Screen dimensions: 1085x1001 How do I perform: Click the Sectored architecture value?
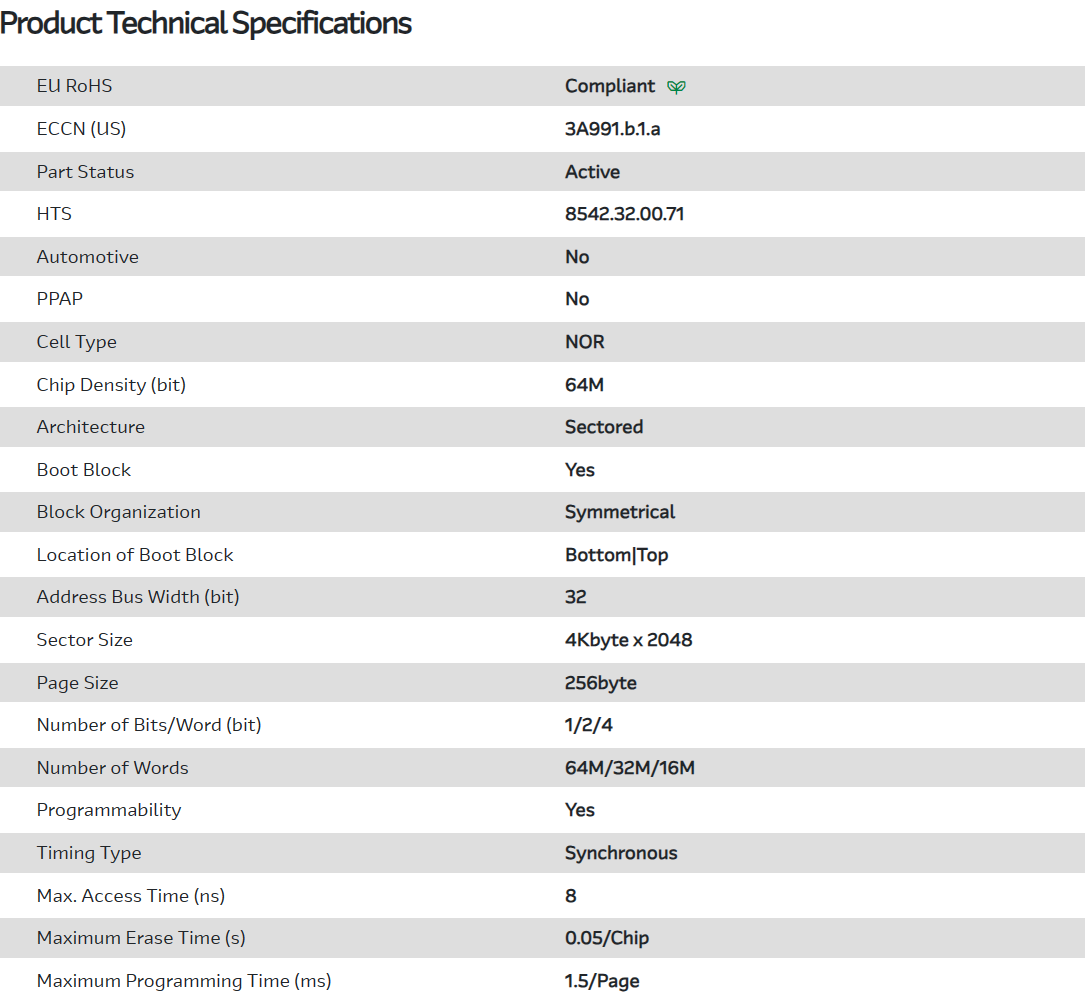[x=604, y=427]
